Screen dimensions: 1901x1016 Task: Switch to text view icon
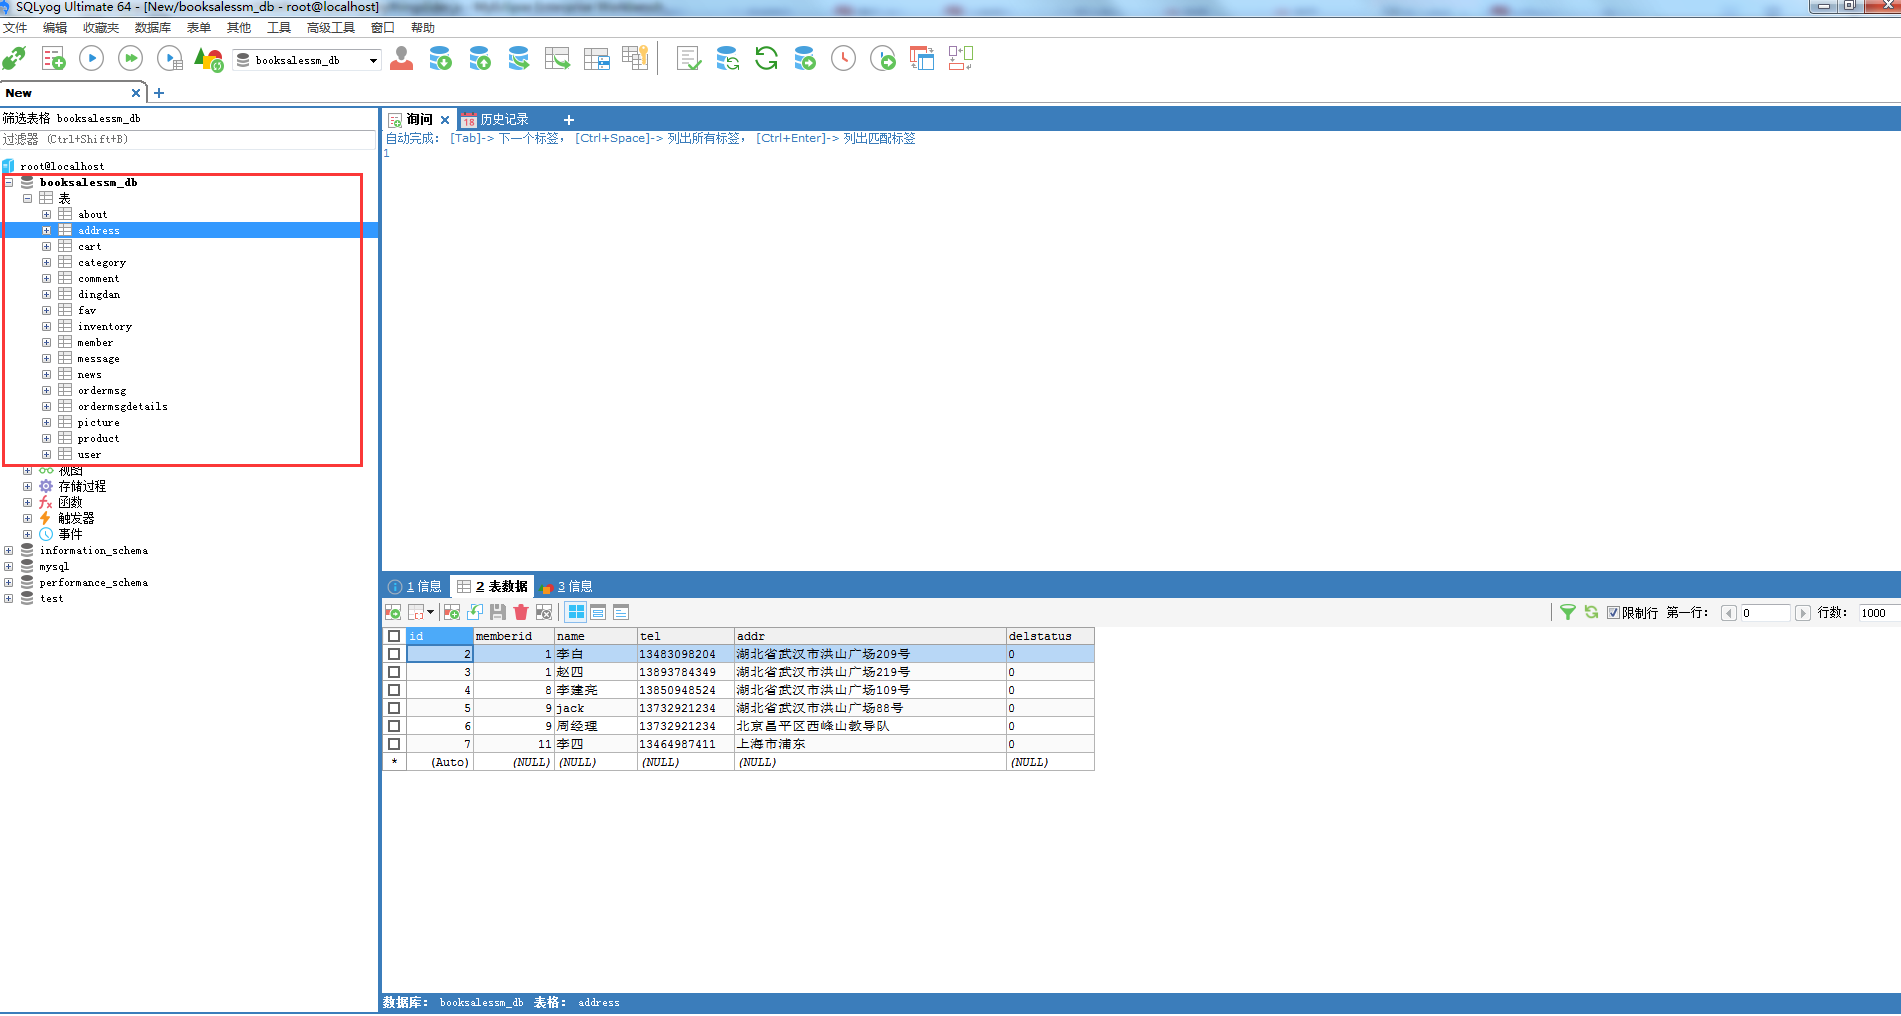point(621,612)
